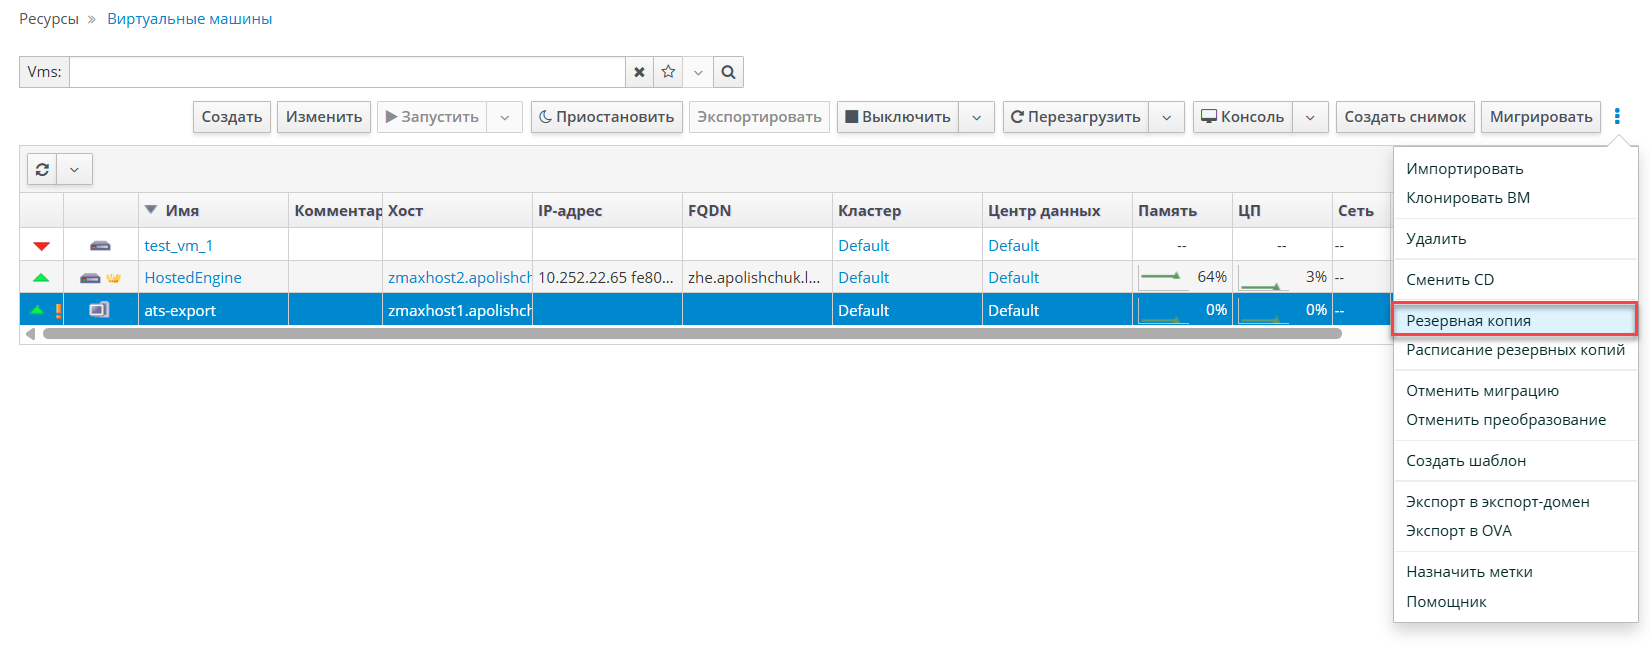The image size is (1650, 647).
Task: Click the Мигрировать button
Action: tap(1541, 117)
